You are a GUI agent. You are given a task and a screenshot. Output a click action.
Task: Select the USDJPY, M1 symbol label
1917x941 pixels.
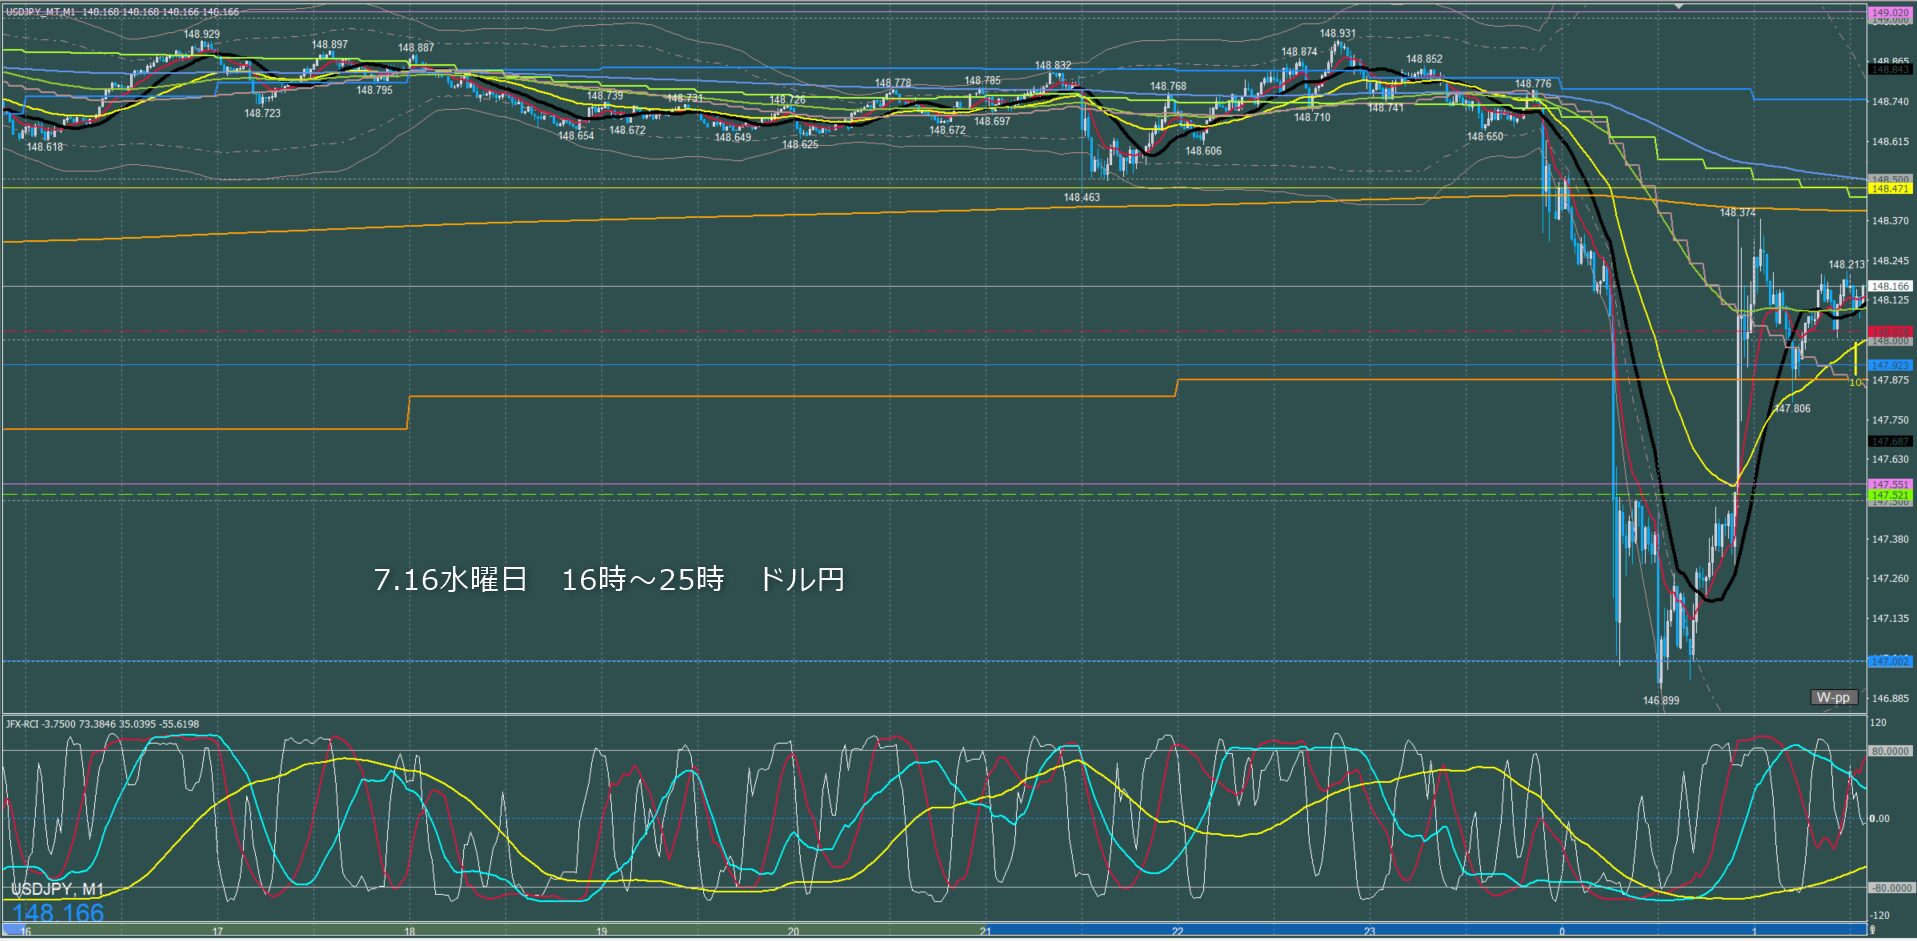(57, 889)
